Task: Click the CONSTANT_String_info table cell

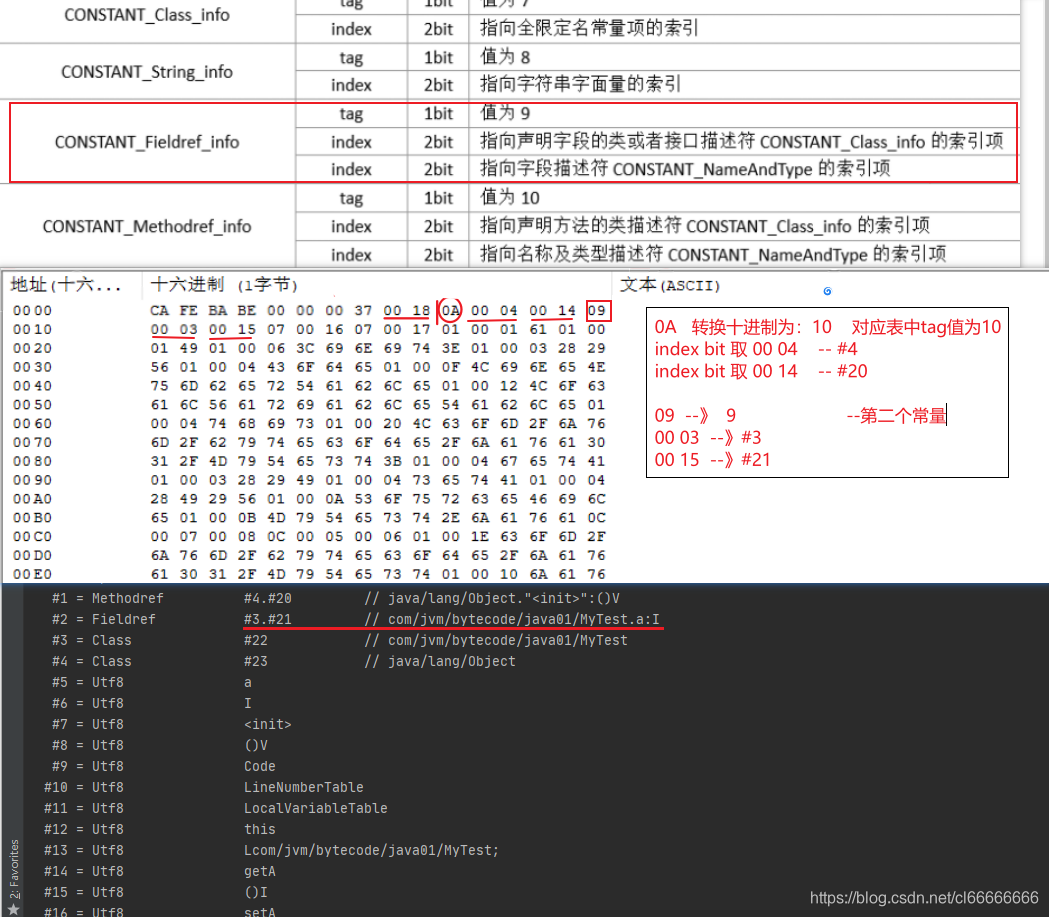Action: point(147,72)
